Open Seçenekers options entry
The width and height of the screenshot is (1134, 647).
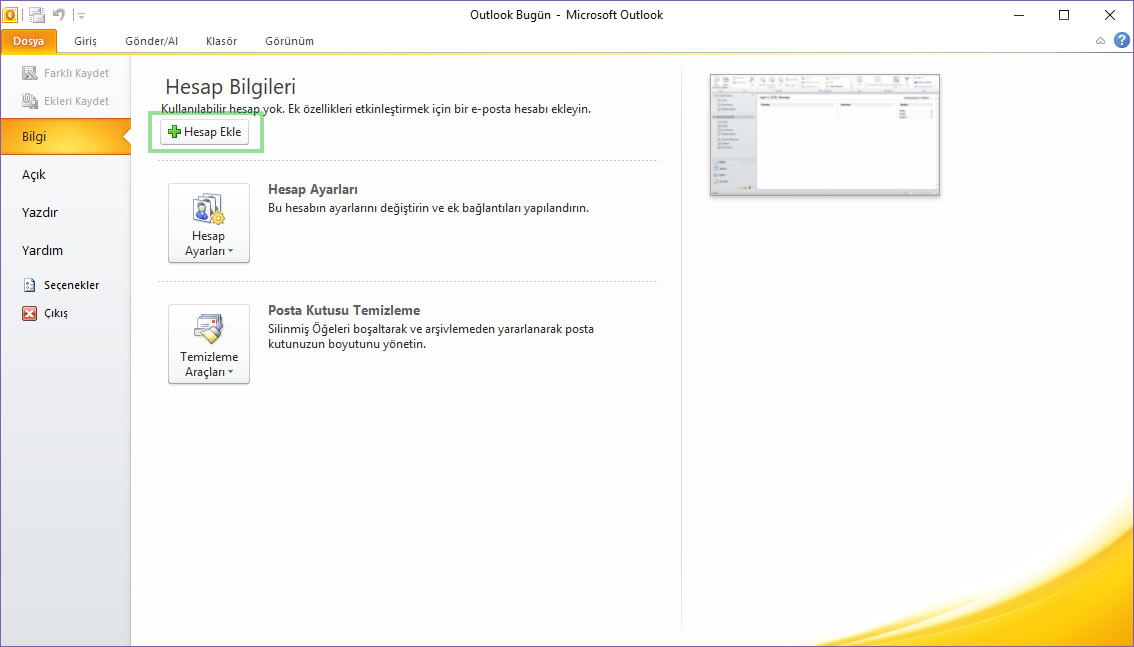61,285
